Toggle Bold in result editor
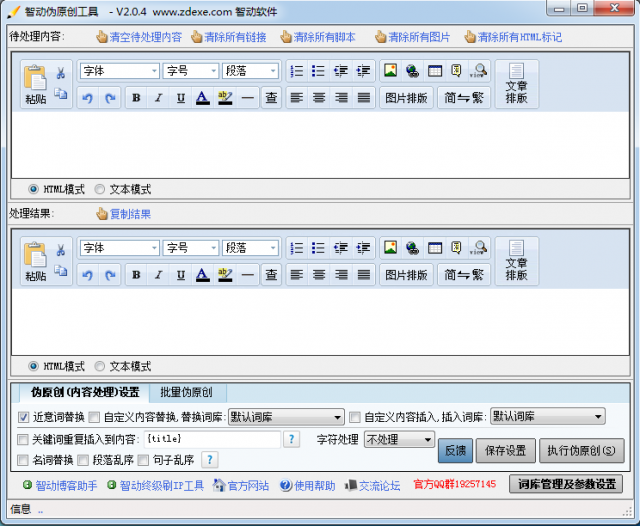The width and height of the screenshot is (640, 526). pos(136,275)
